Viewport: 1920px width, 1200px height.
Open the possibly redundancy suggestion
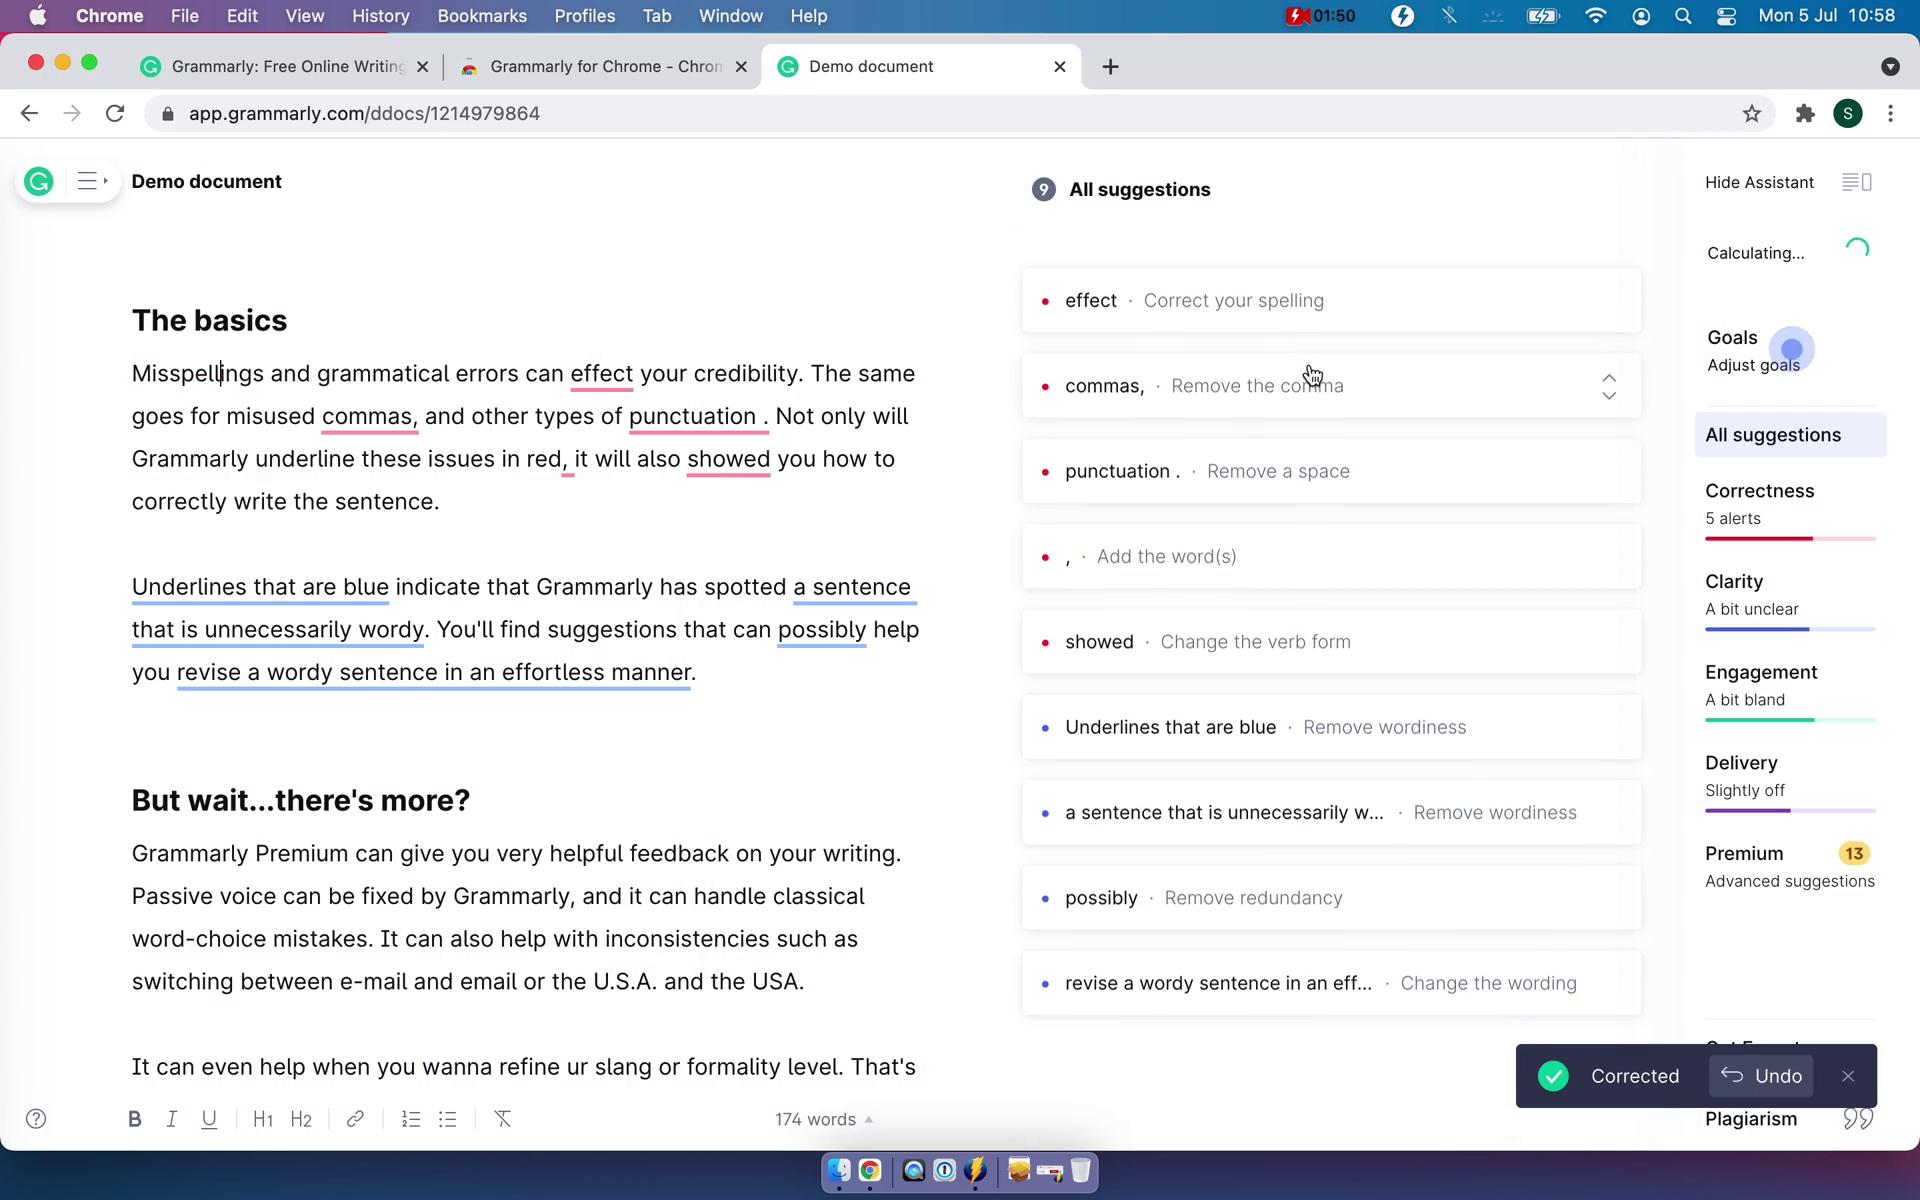[x=1331, y=898]
